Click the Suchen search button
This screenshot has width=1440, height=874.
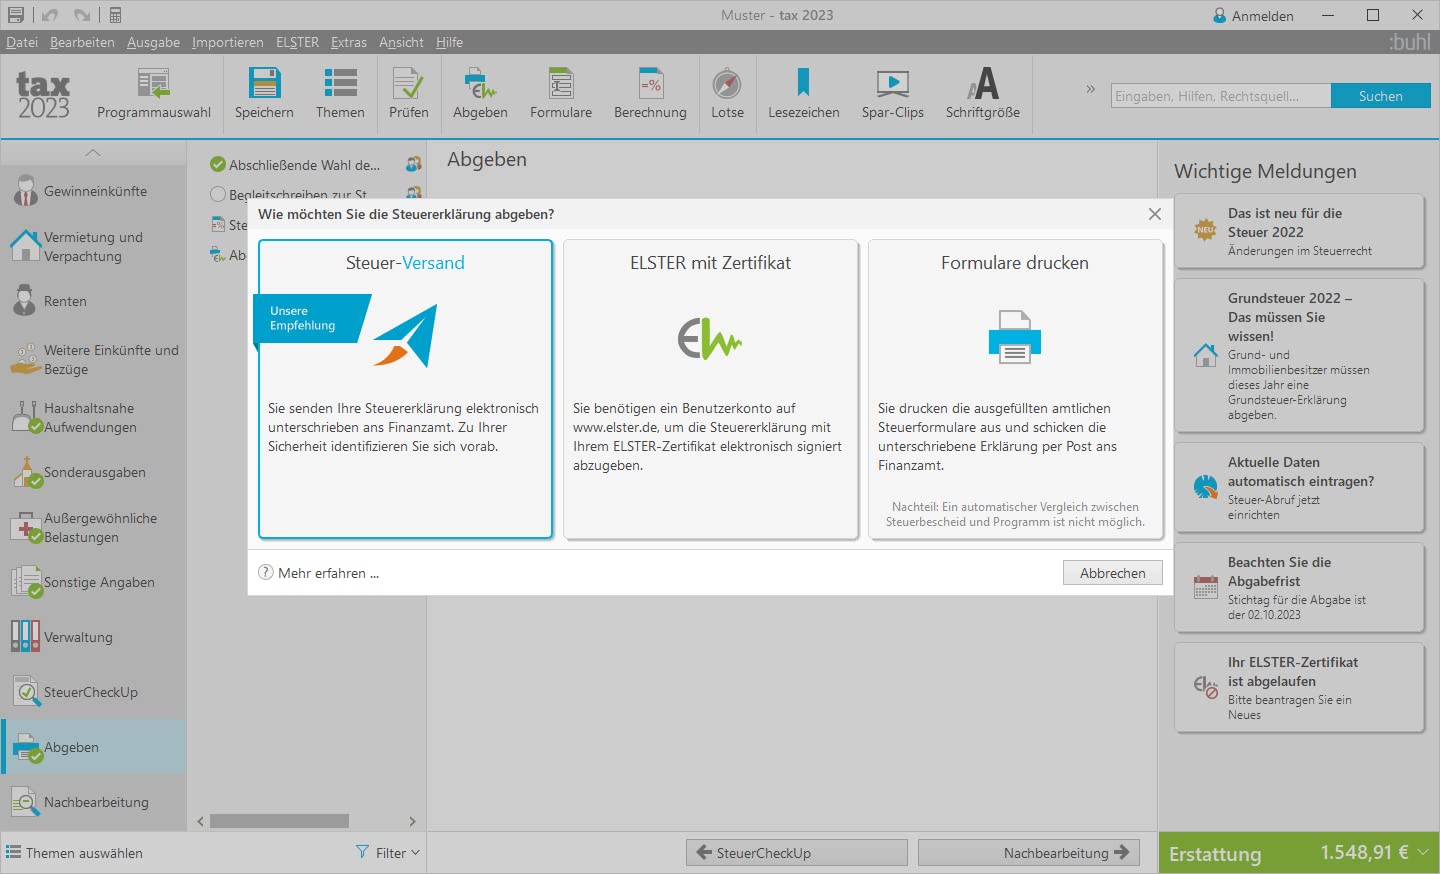1380,96
